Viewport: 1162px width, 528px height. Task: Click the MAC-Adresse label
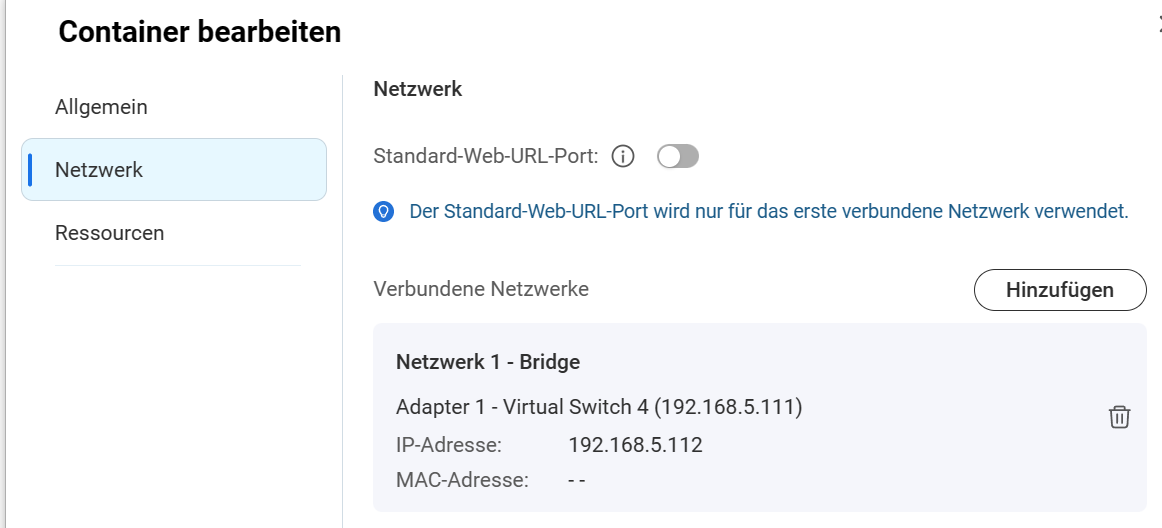click(462, 480)
